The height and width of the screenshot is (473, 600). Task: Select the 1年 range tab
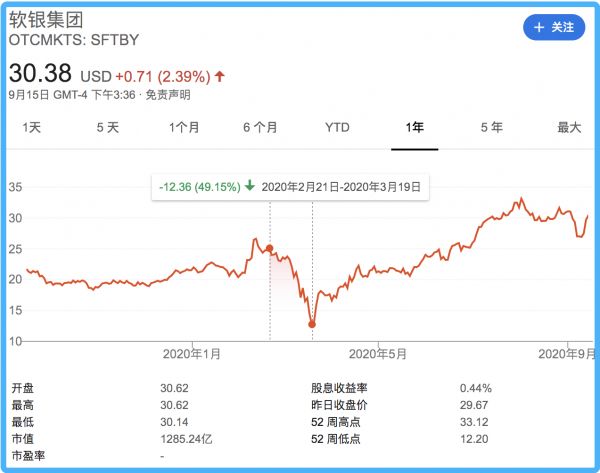[x=414, y=127]
